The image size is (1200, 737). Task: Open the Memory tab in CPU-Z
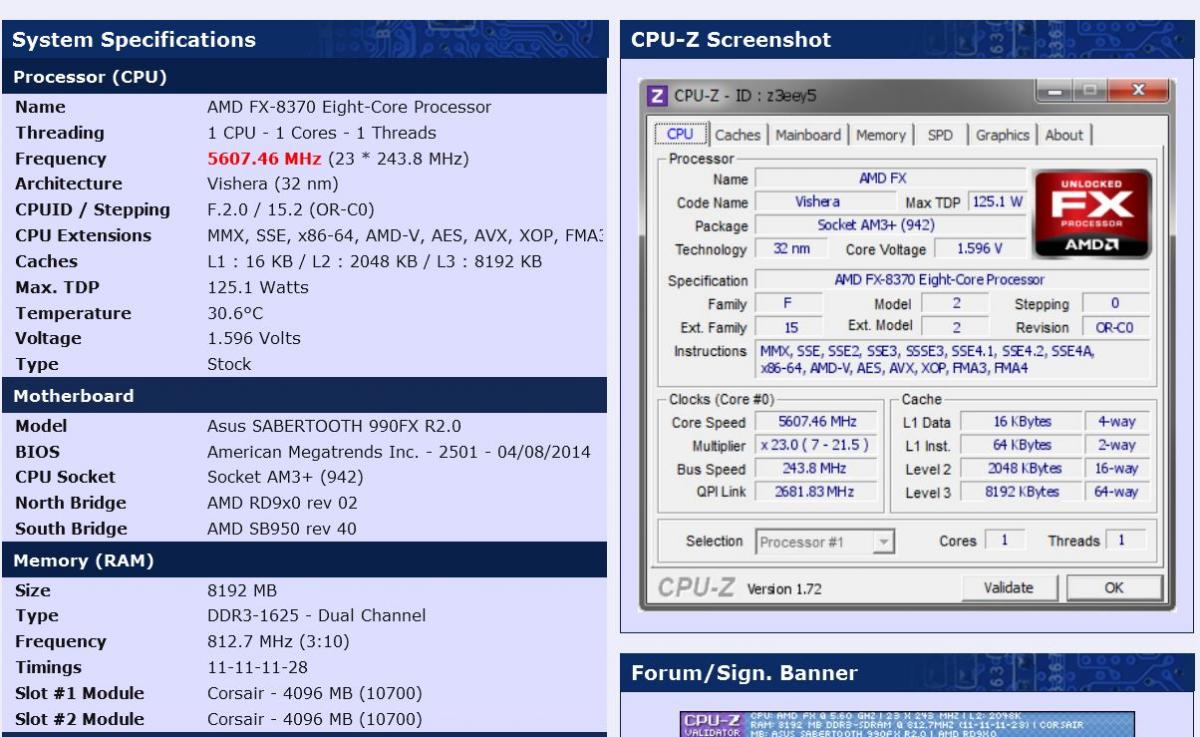[881, 135]
